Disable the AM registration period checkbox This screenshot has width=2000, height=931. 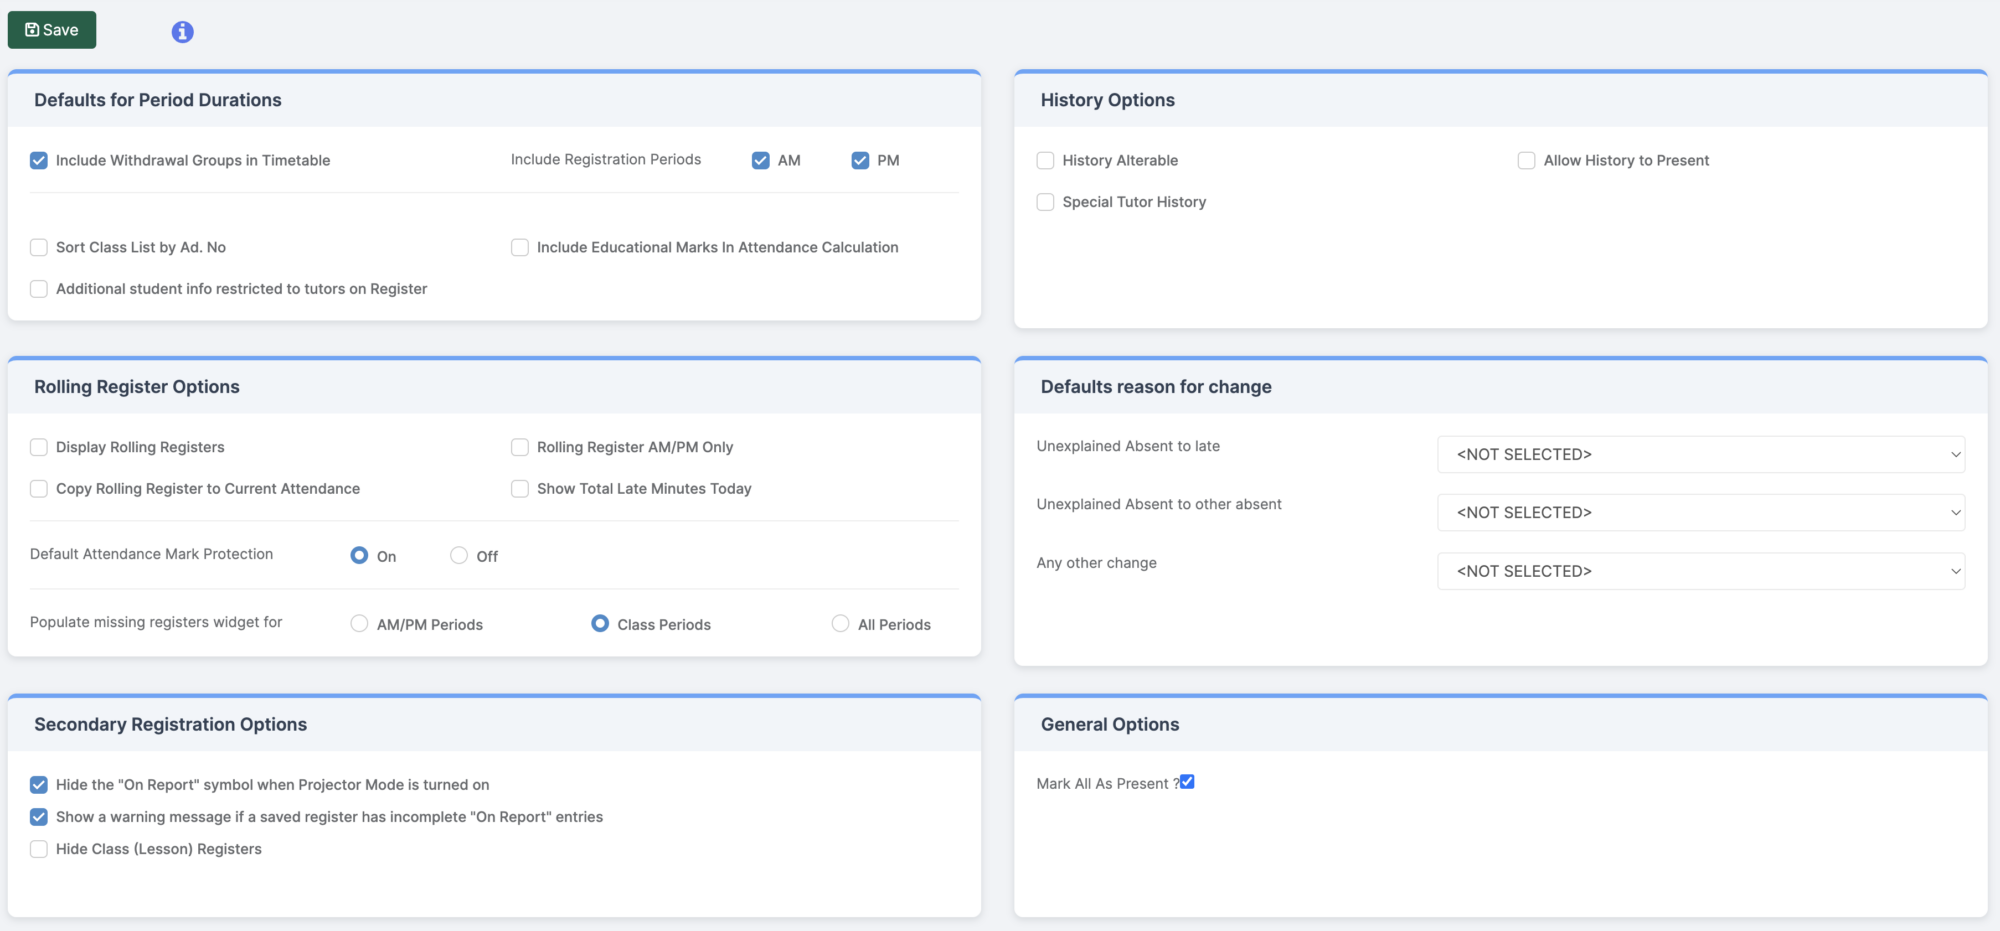pos(761,159)
